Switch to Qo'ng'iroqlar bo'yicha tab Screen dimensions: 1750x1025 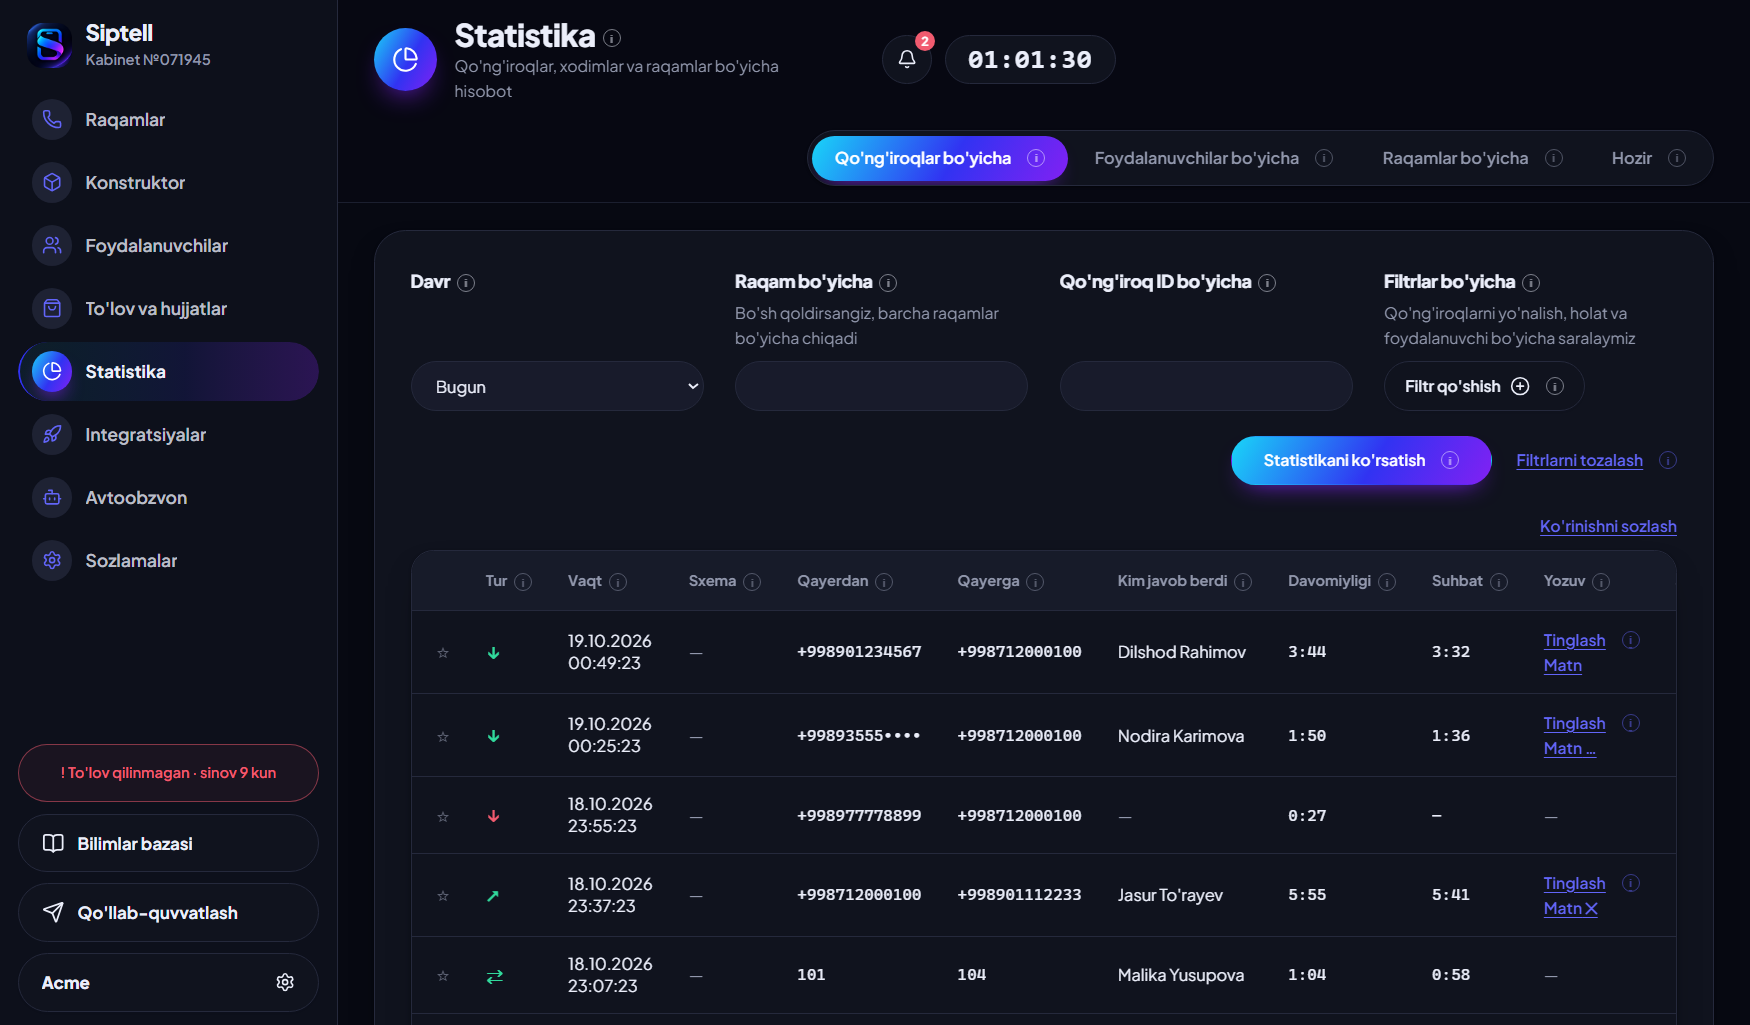coord(939,158)
